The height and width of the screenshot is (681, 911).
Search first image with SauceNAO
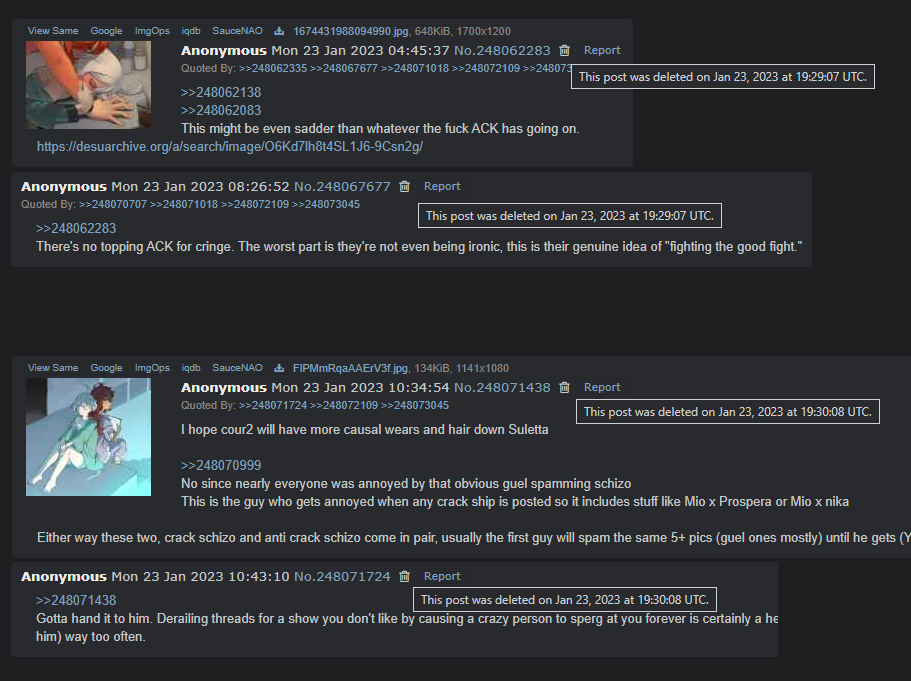coord(237,31)
